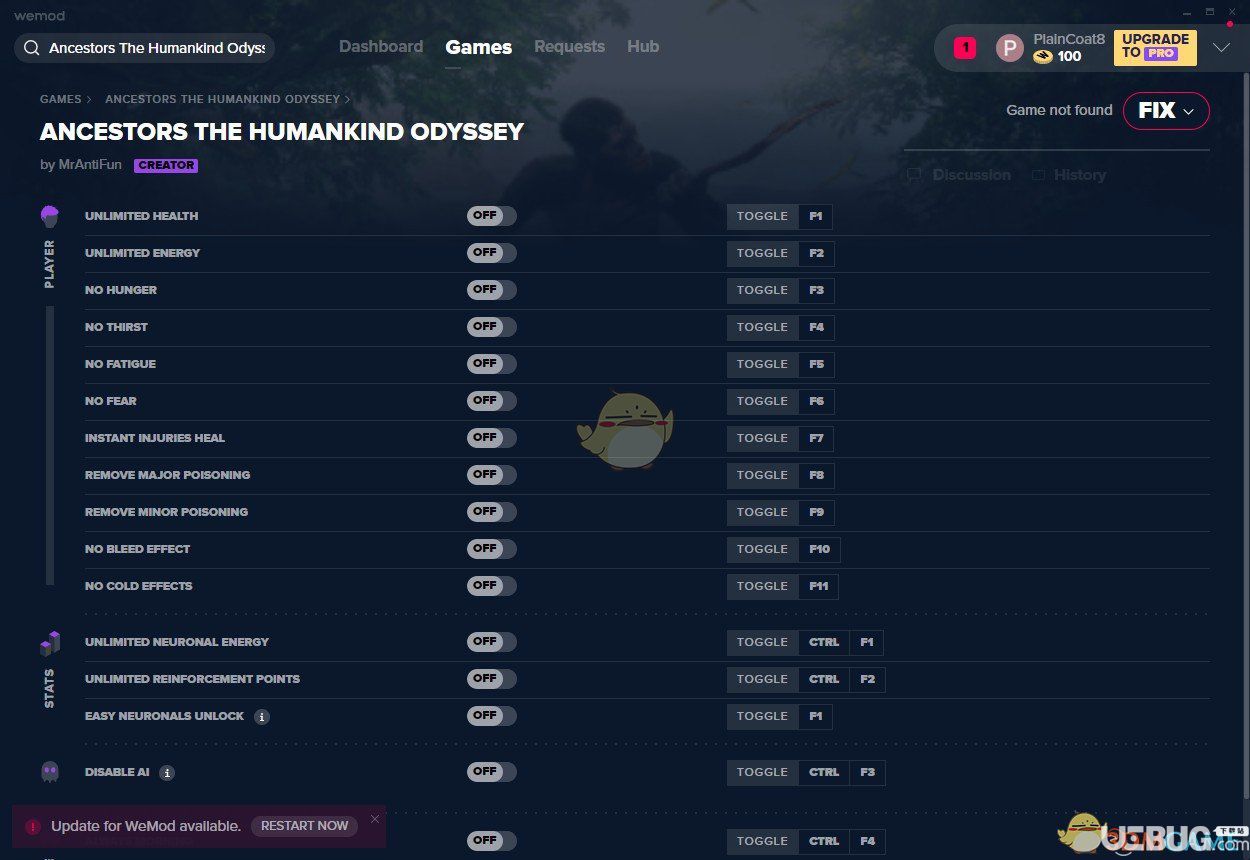Switch to the Hub tab
The height and width of the screenshot is (860, 1250).
[x=643, y=47]
